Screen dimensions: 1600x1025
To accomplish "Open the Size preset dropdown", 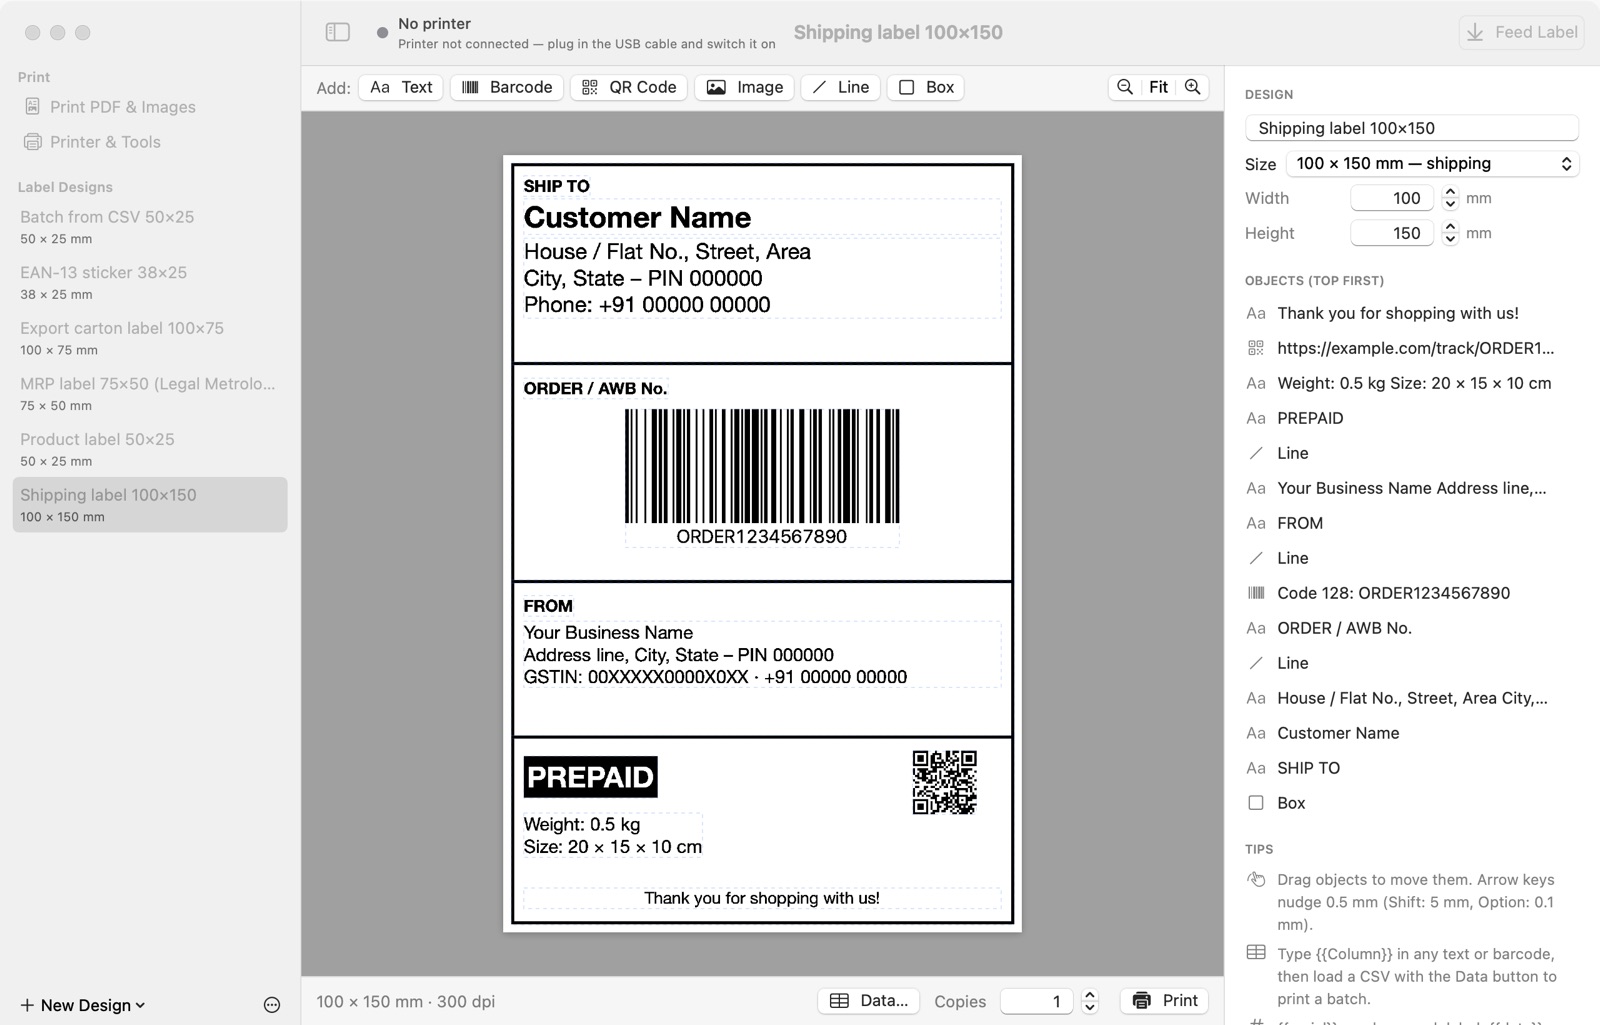I will coord(1431,163).
